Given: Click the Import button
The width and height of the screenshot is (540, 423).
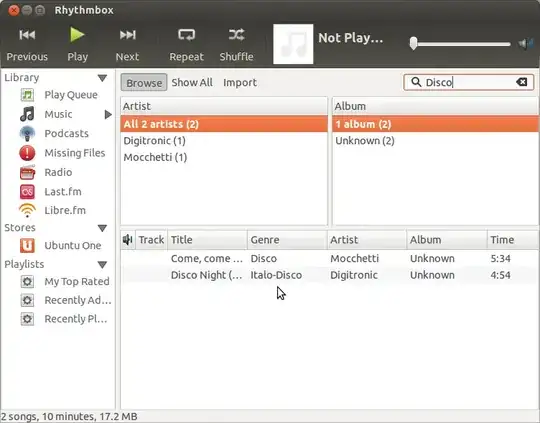Looking at the screenshot, I should click(x=240, y=83).
